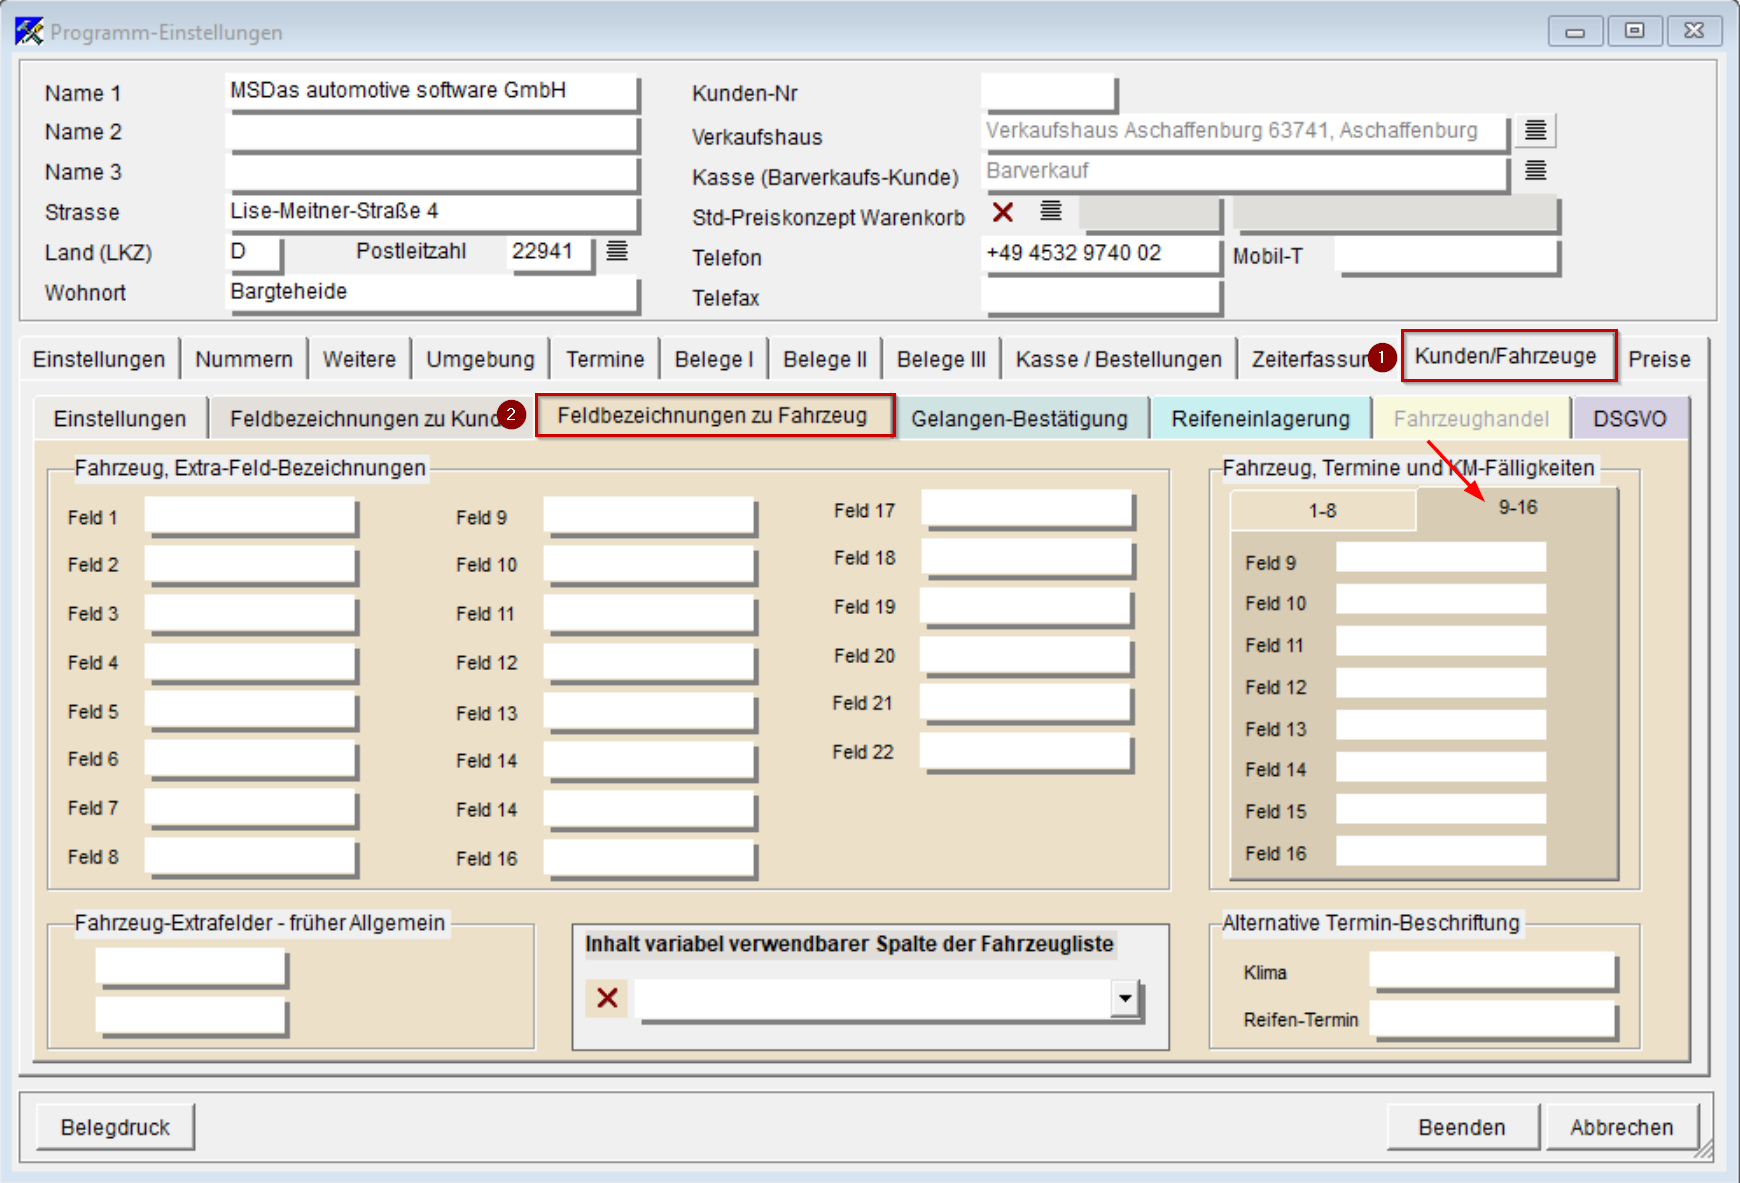
Task: Click the Land (LKZ) input field
Action: point(254,252)
